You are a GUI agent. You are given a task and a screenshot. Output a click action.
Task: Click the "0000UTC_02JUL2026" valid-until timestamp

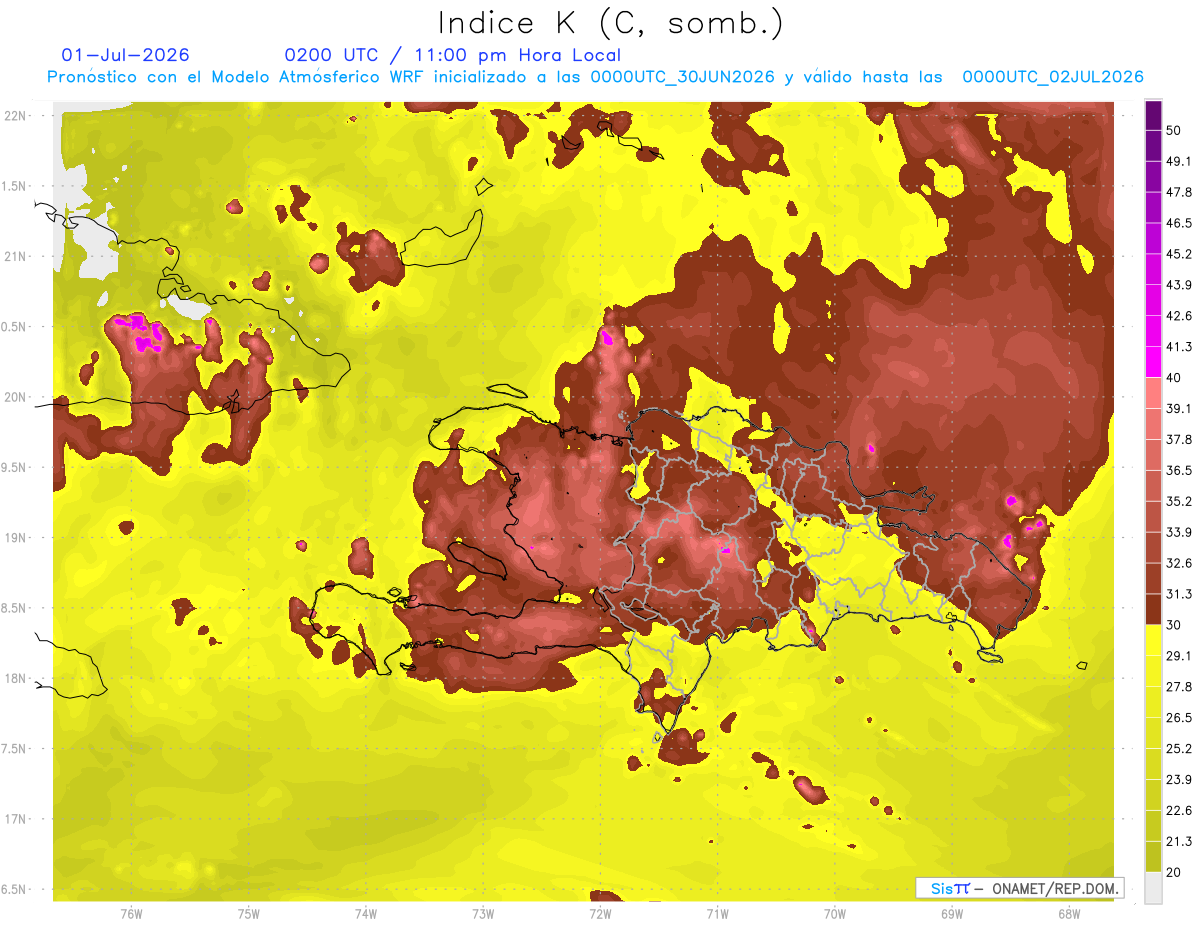[x=1052, y=77]
